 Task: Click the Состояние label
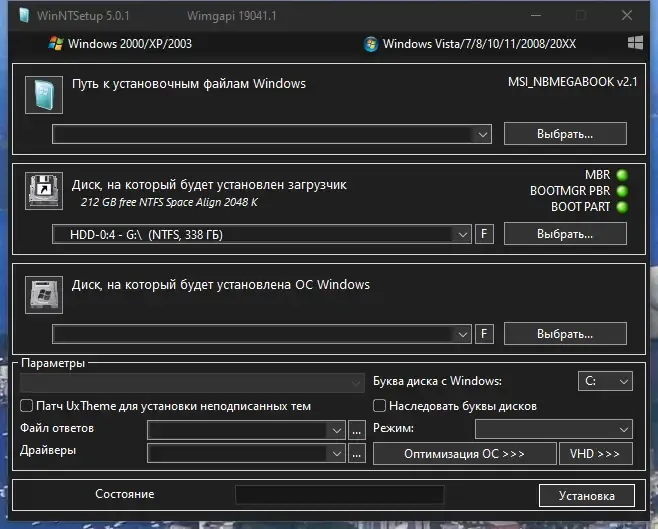[125, 494]
